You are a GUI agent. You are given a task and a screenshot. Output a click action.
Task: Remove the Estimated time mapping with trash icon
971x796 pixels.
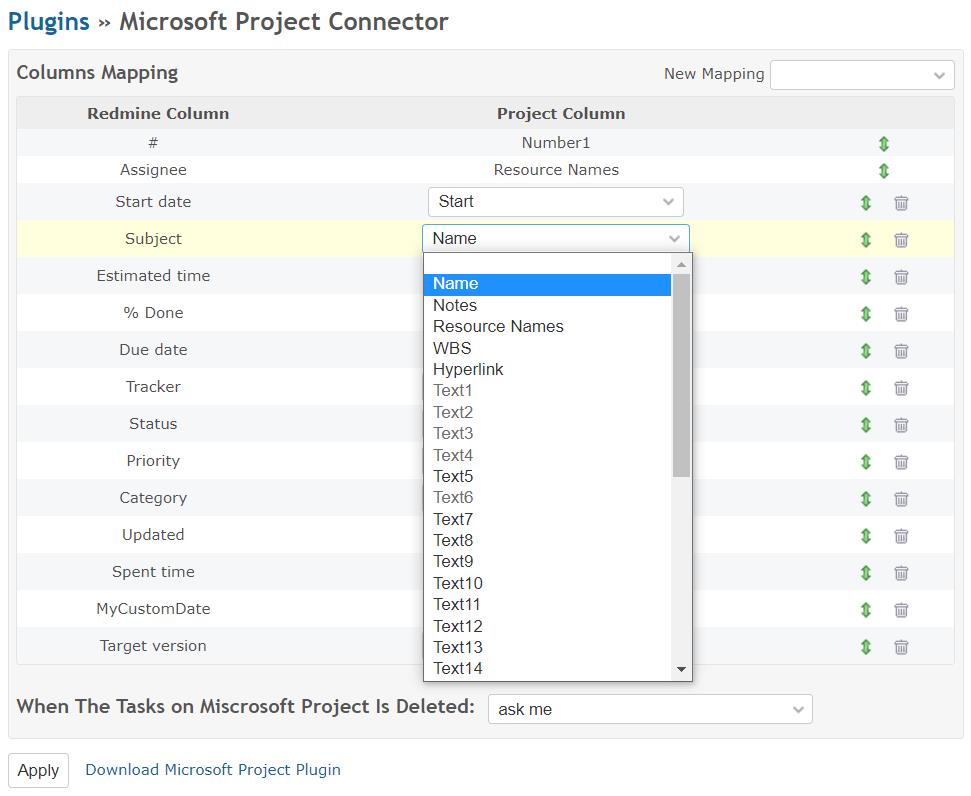click(901, 277)
